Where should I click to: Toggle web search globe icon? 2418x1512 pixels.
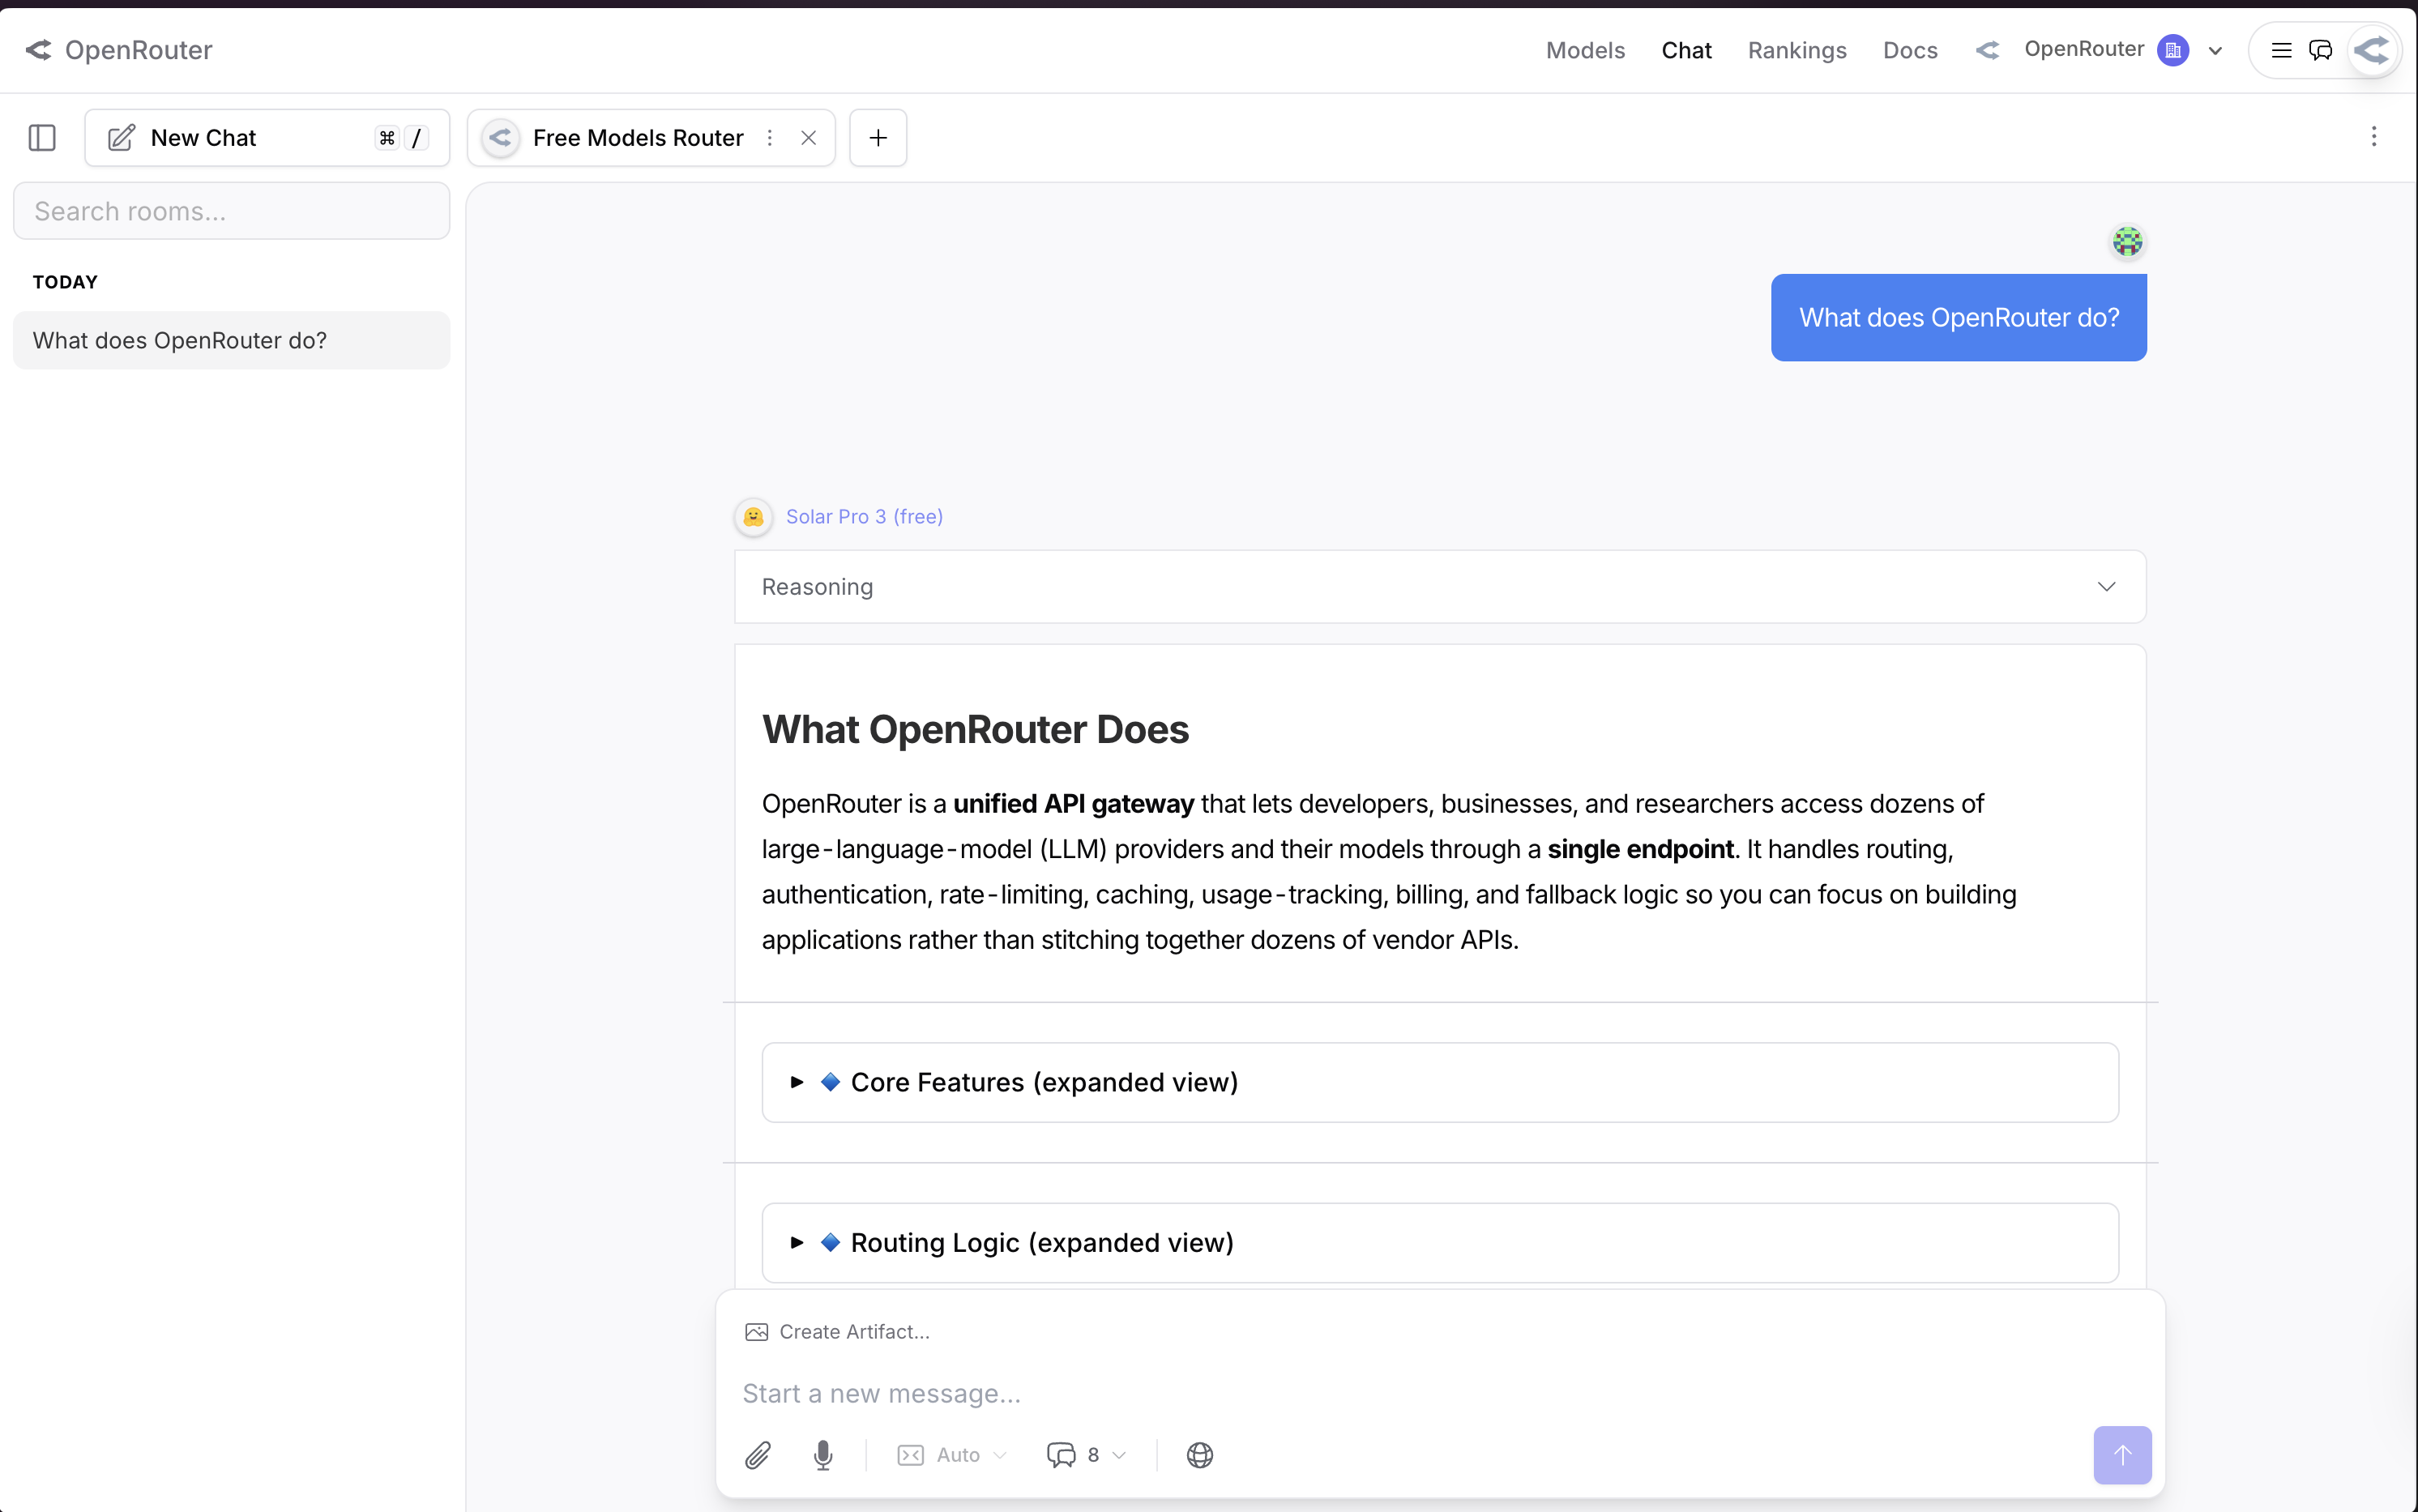click(x=1200, y=1455)
